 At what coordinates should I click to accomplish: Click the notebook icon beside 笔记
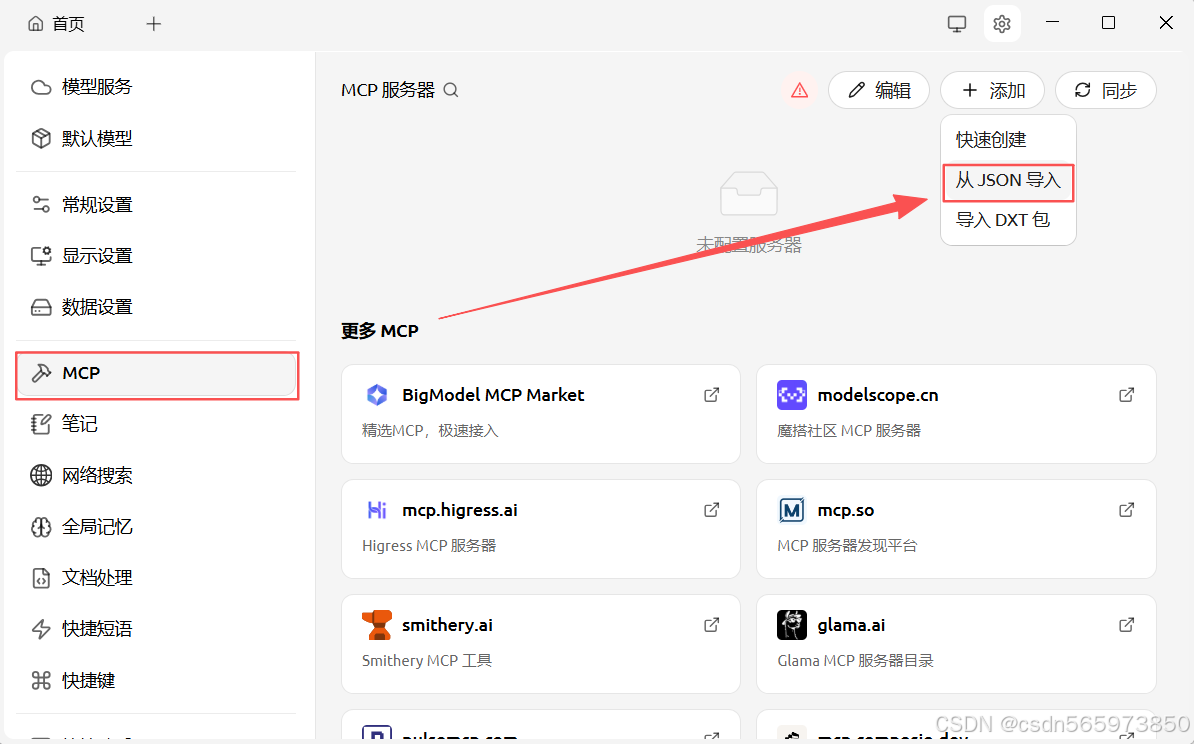point(41,424)
